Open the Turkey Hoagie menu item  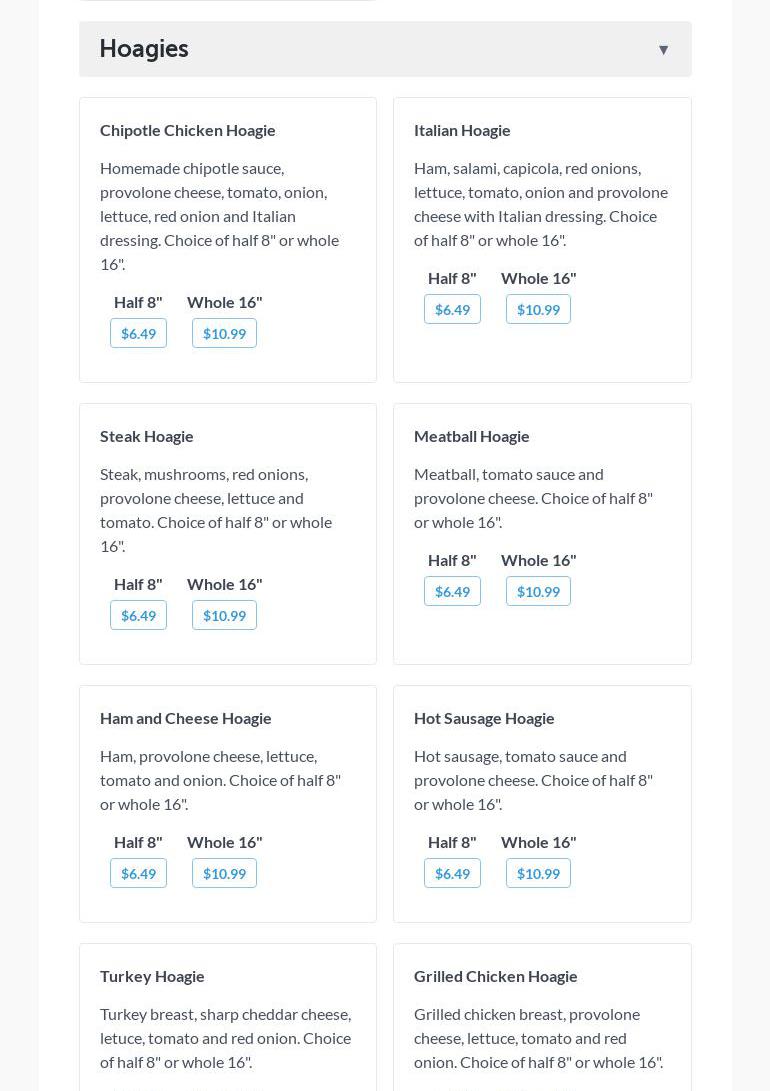pos(152,976)
